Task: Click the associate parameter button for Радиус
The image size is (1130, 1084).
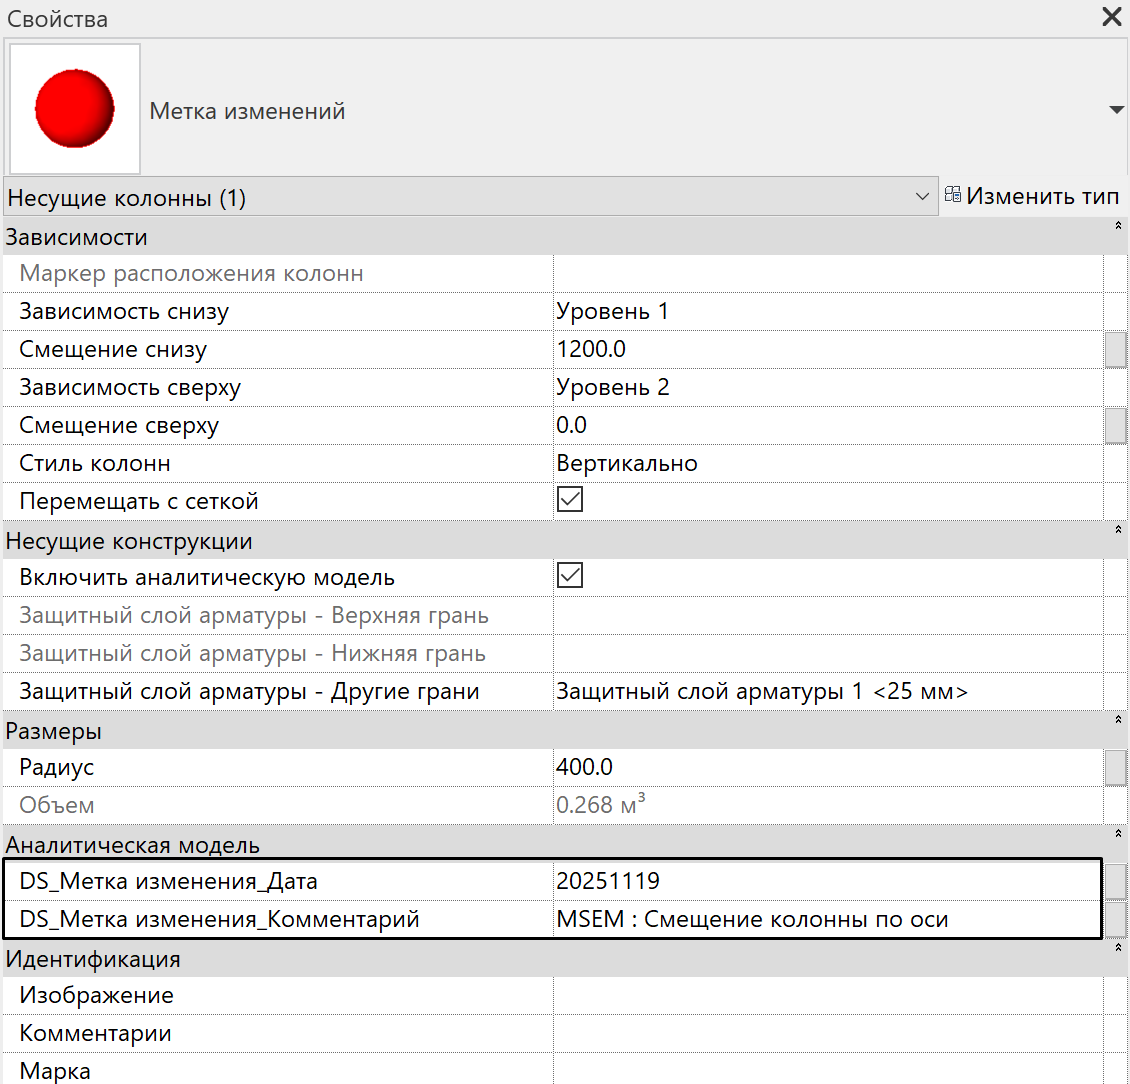Action: (1115, 768)
